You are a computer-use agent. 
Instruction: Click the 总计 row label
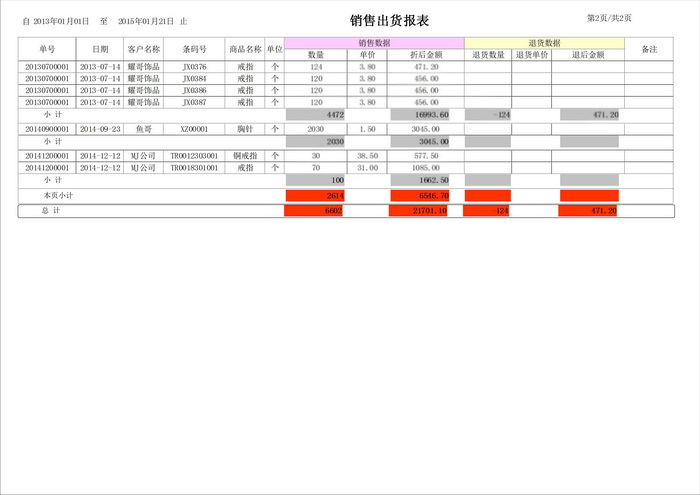pyautogui.click(x=51, y=211)
